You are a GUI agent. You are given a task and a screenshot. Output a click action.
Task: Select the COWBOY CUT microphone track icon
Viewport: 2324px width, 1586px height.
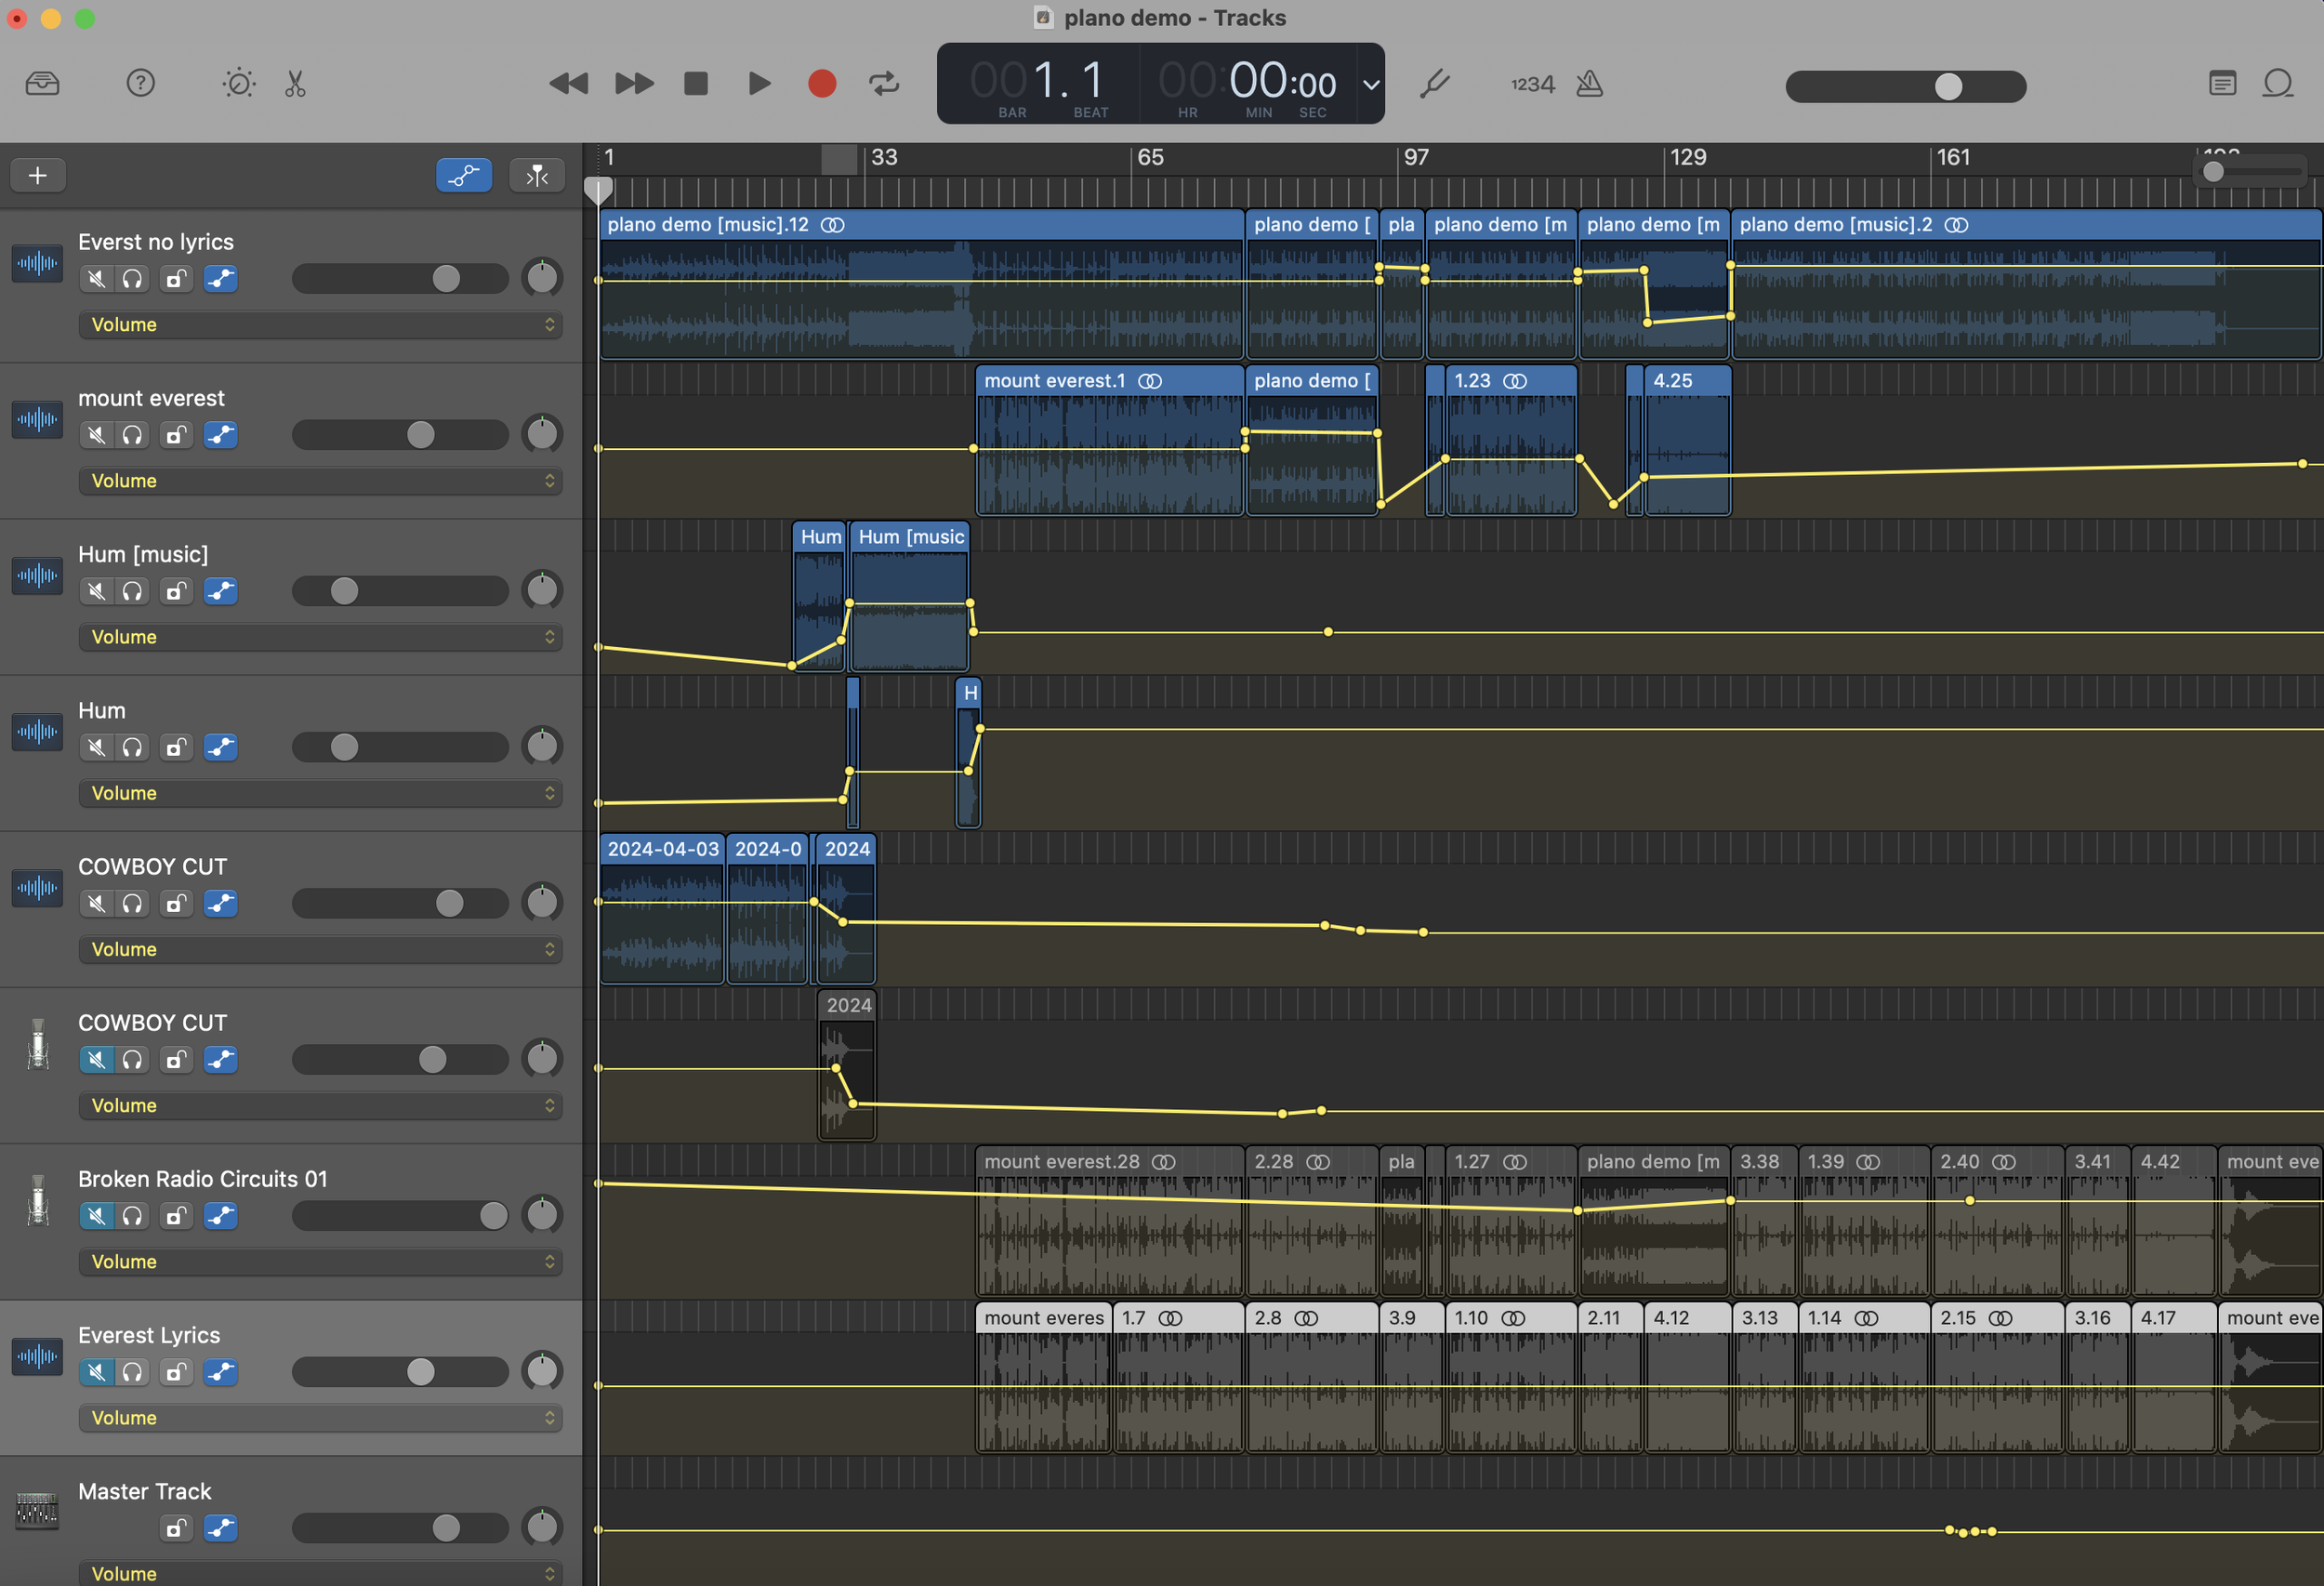[38, 1044]
